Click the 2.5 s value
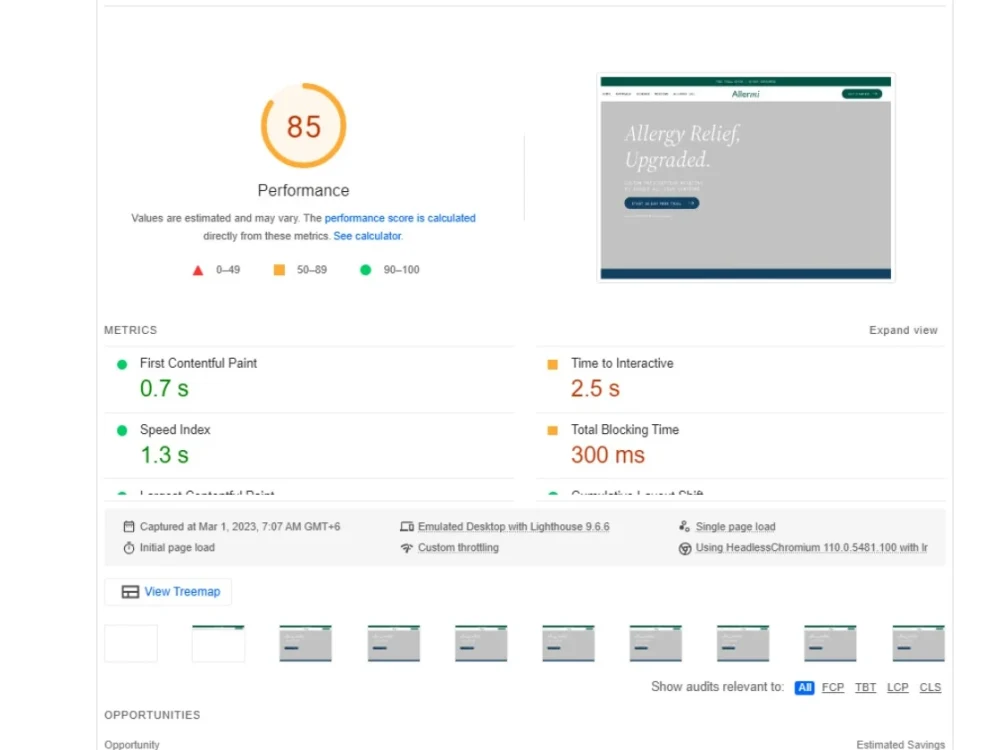 pos(595,388)
